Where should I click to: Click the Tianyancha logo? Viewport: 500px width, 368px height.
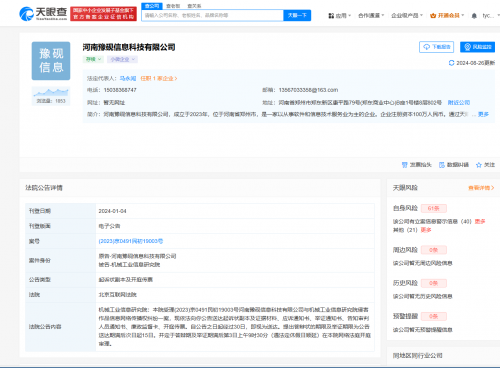pyautogui.click(x=43, y=13)
